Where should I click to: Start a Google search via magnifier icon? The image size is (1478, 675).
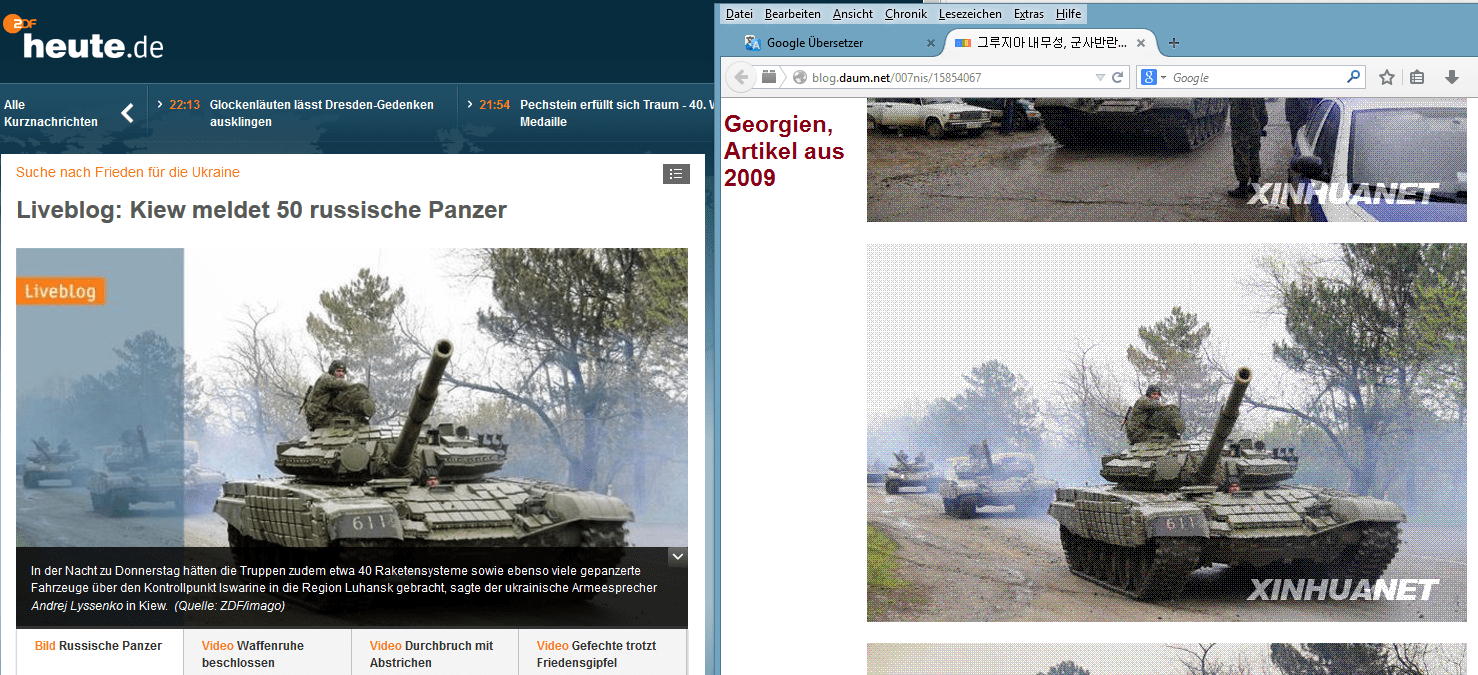point(1353,77)
